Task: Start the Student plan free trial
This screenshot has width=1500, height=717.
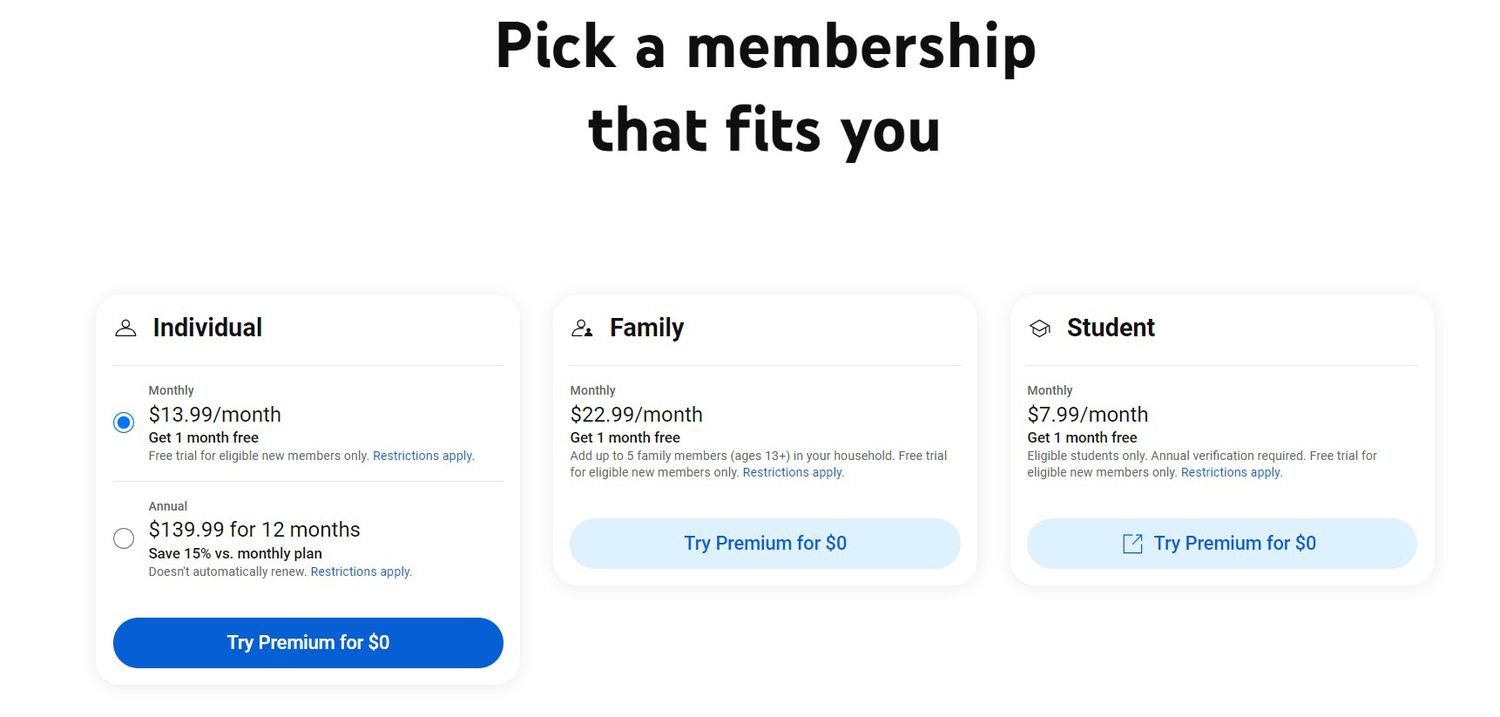Action: pyautogui.click(x=1221, y=543)
